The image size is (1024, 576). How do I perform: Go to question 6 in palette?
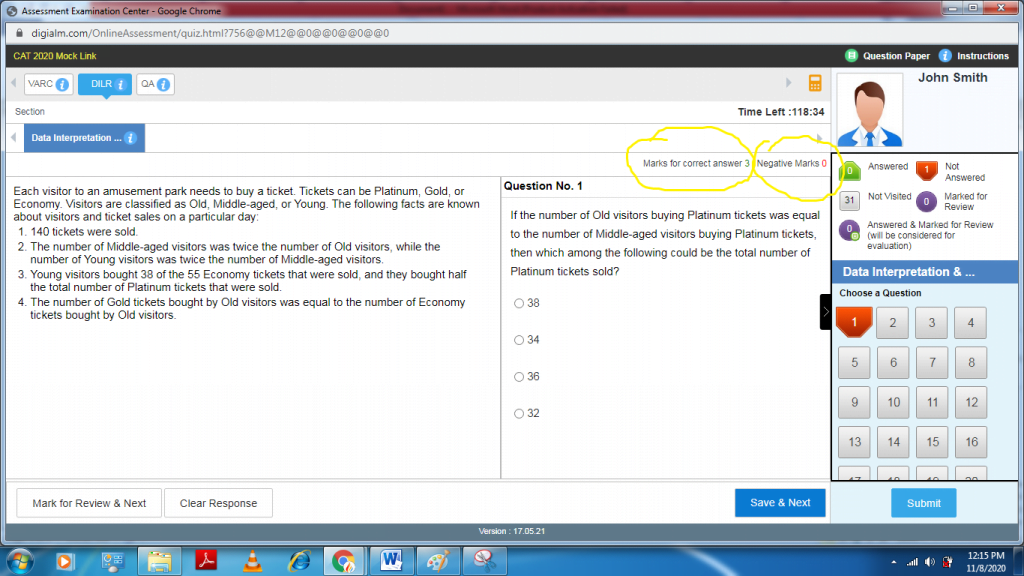tap(893, 362)
